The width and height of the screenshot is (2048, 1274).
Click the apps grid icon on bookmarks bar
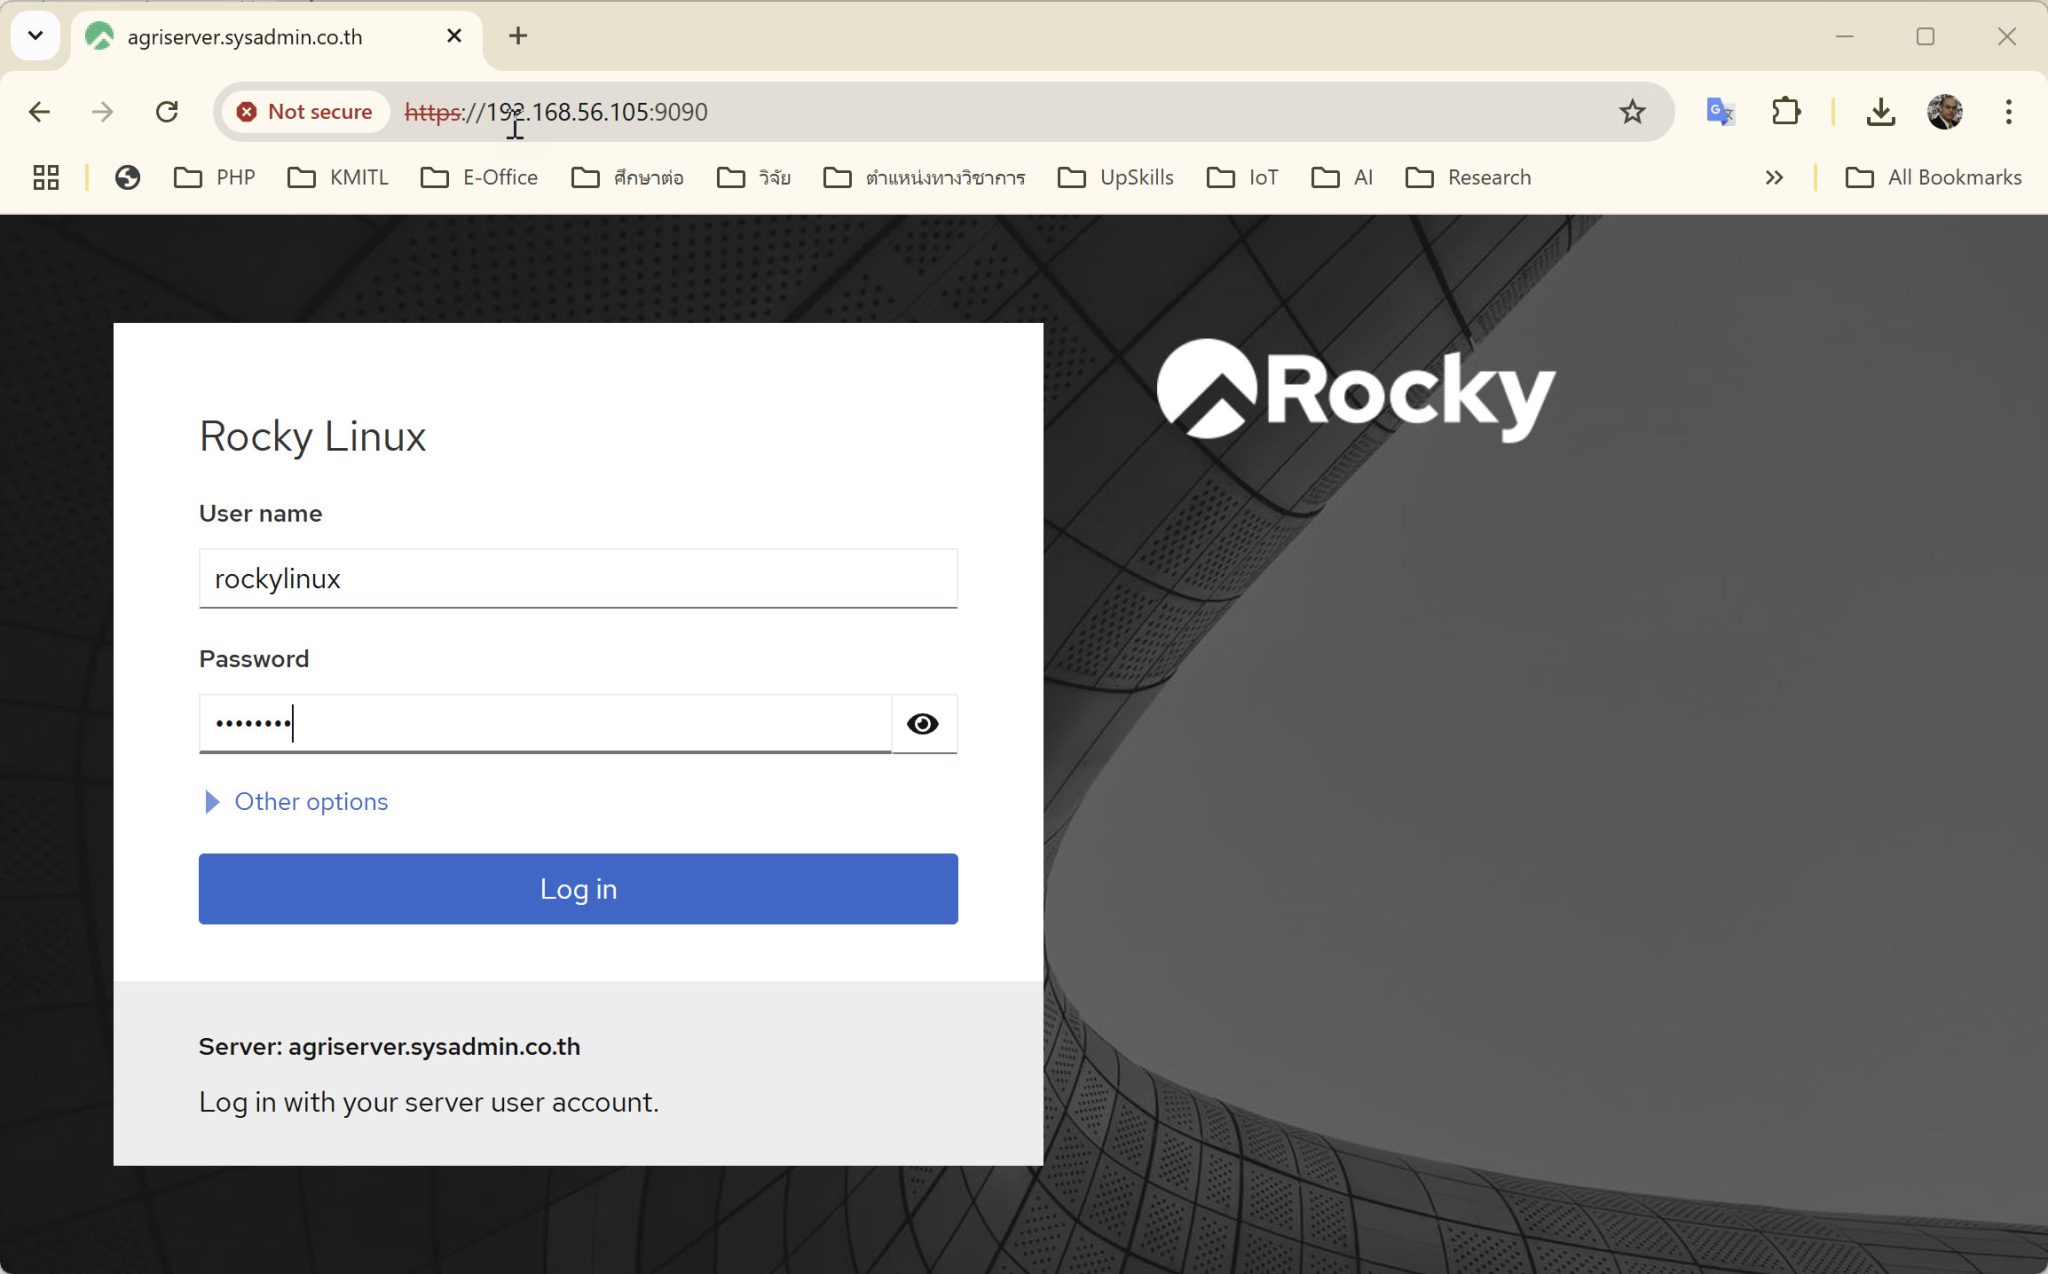tap(45, 177)
